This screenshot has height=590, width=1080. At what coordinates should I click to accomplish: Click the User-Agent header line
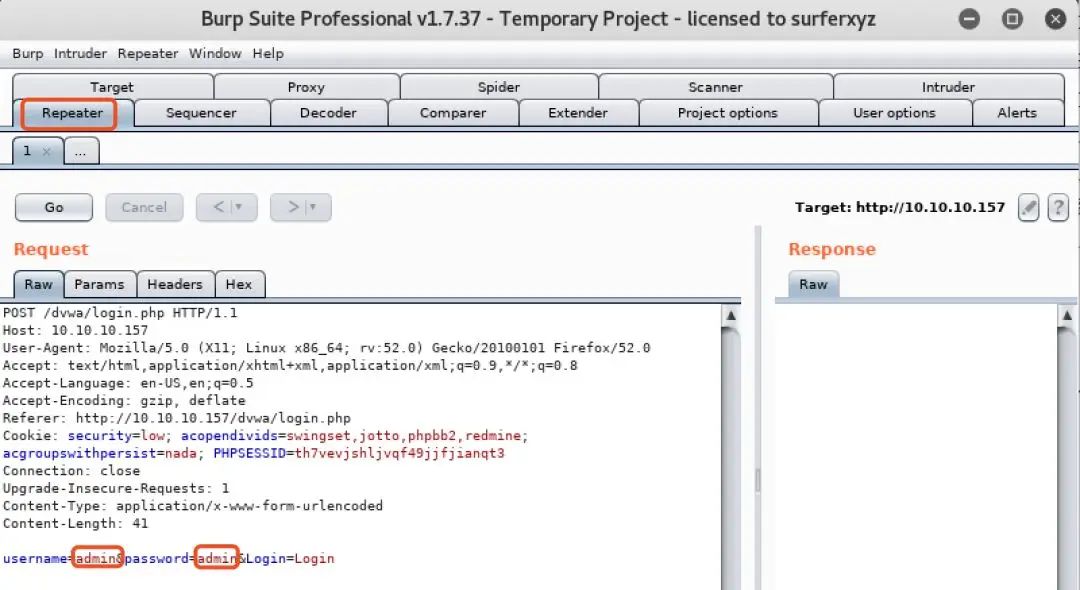pos(326,348)
